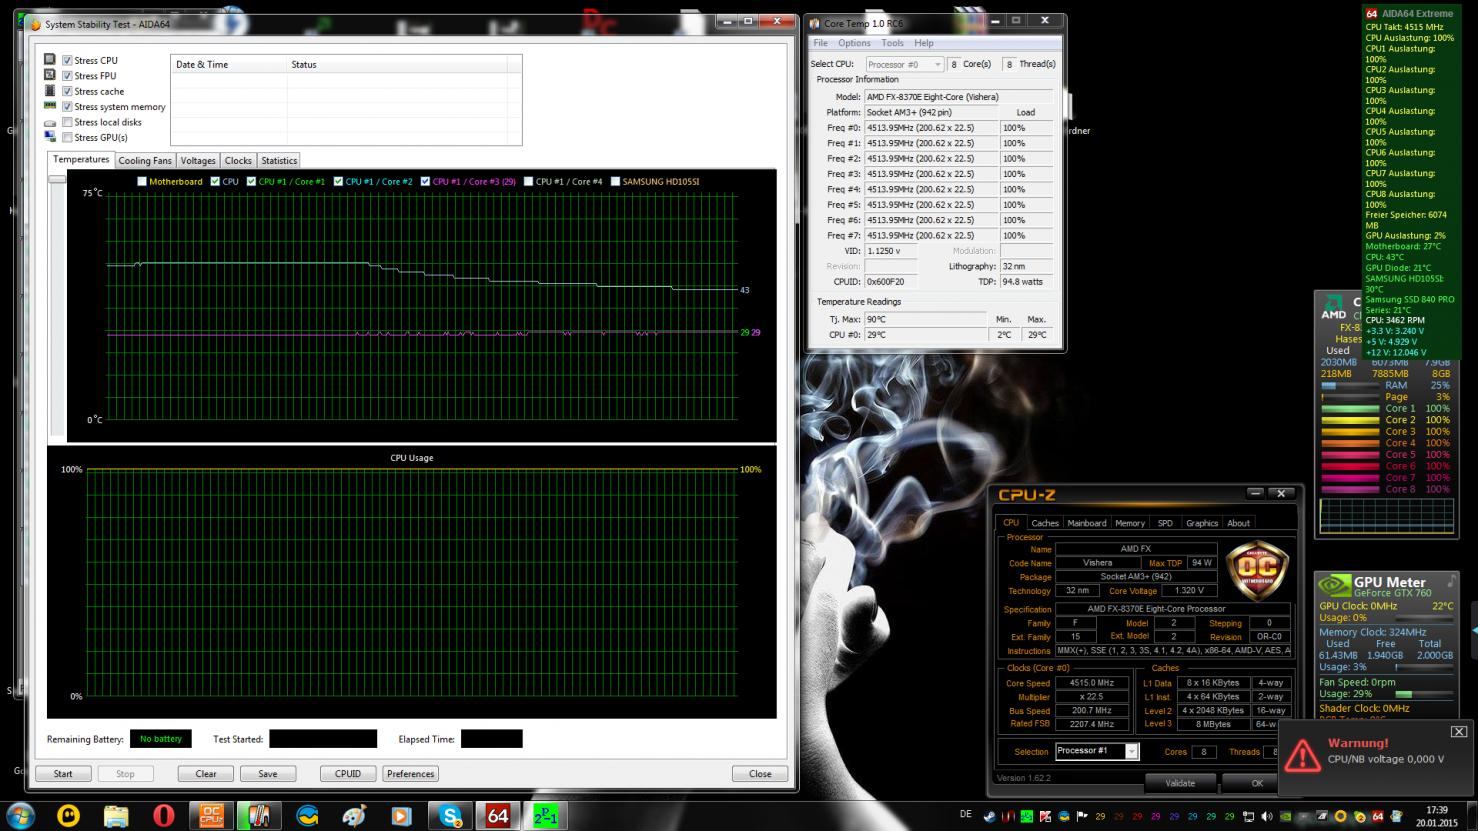Uncheck Stress system memory
Image resolution: width=1478 pixels, height=831 pixels.
[67, 106]
